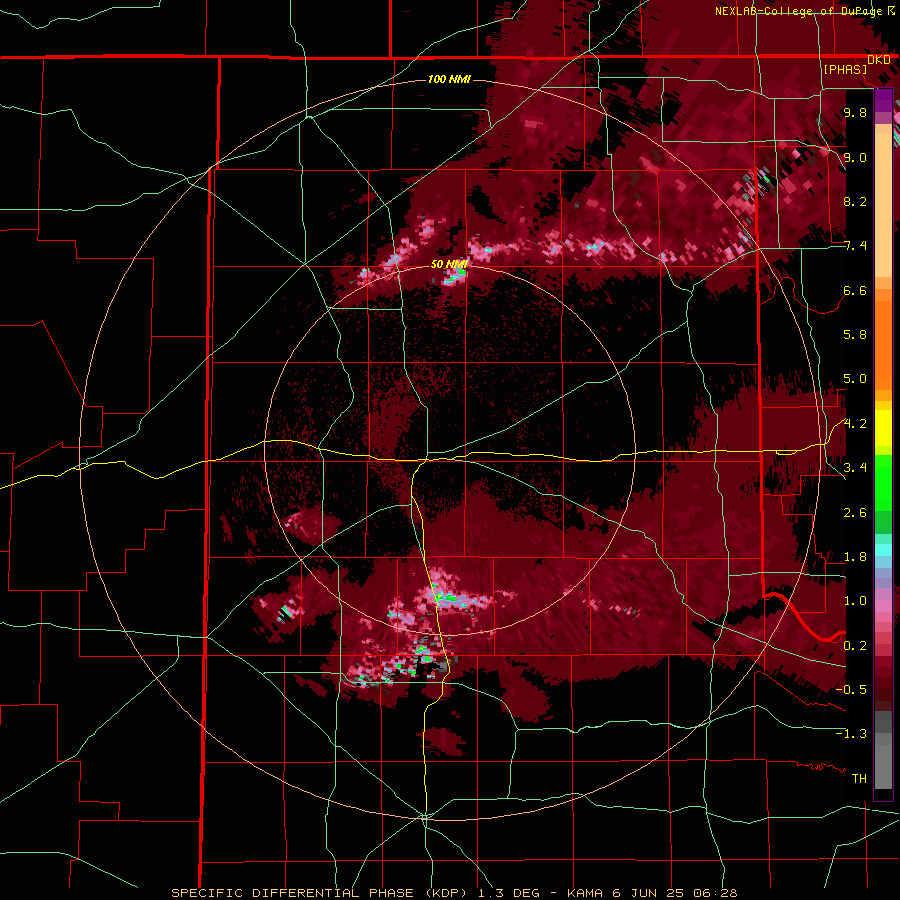Screen dimensions: 900x900
Task: Click the 3.4 value on the color scale
Action: point(855,468)
